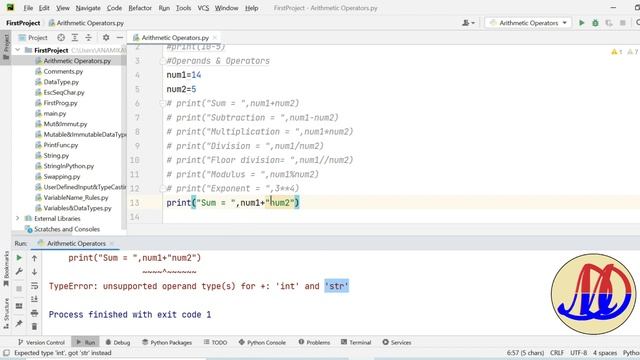Open the Code menu

coord(114,8)
